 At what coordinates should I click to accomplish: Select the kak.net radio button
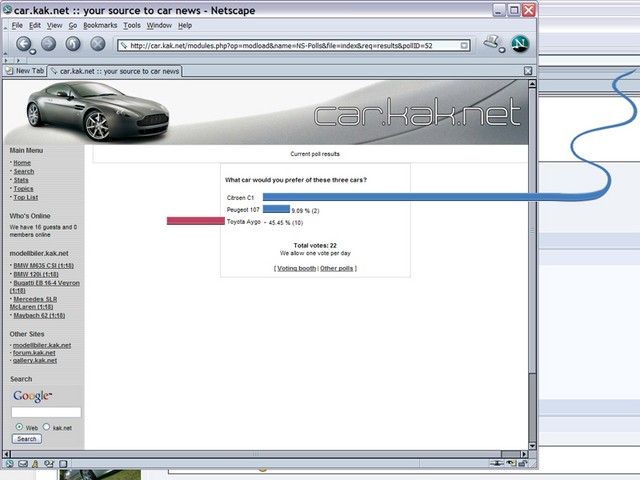pyautogui.click(x=47, y=427)
